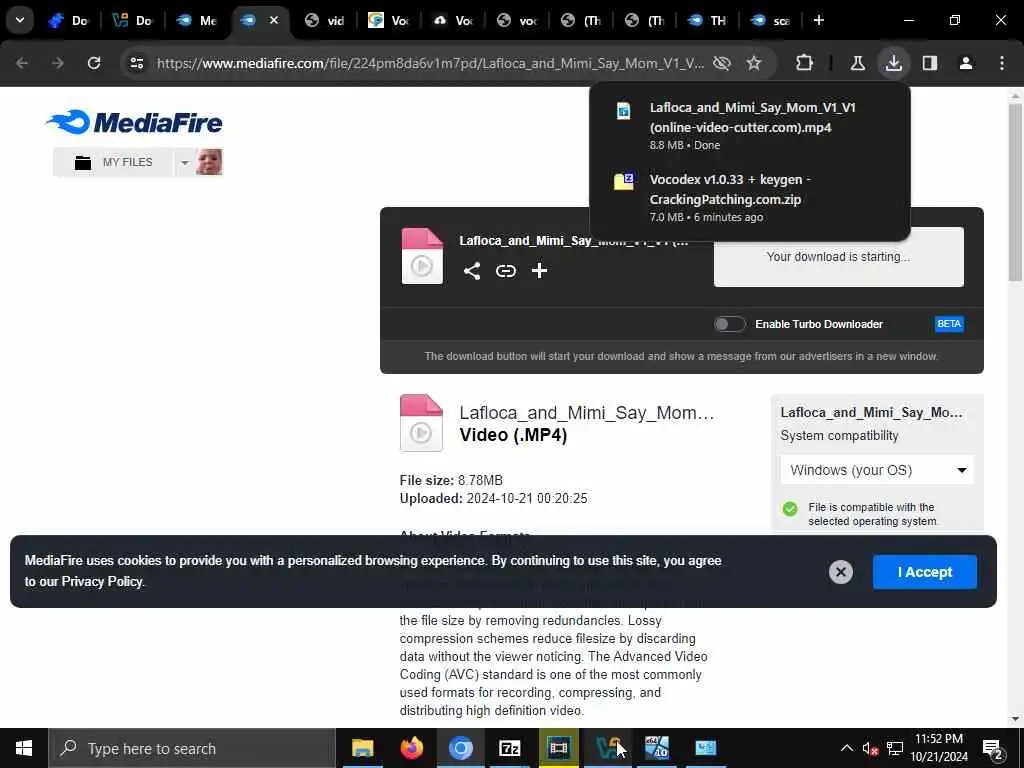Image resolution: width=1024 pixels, height=768 pixels.
Task: Open the Privacy Policy link
Action: [102, 581]
